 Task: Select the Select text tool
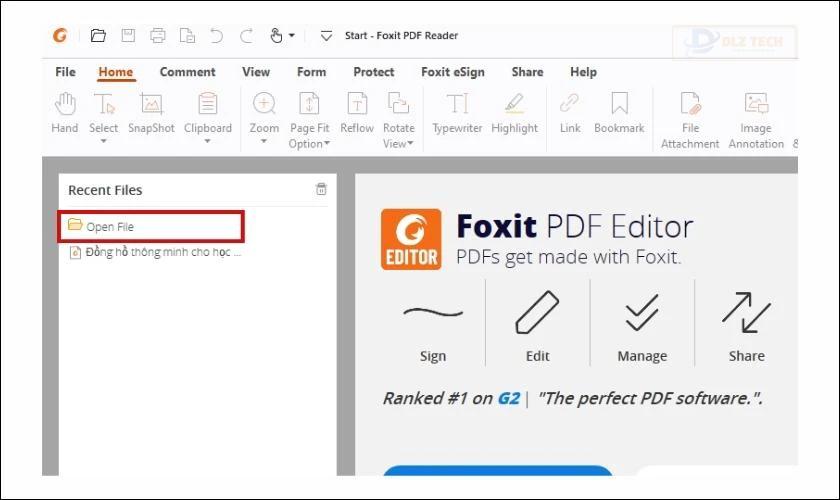click(x=103, y=113)
